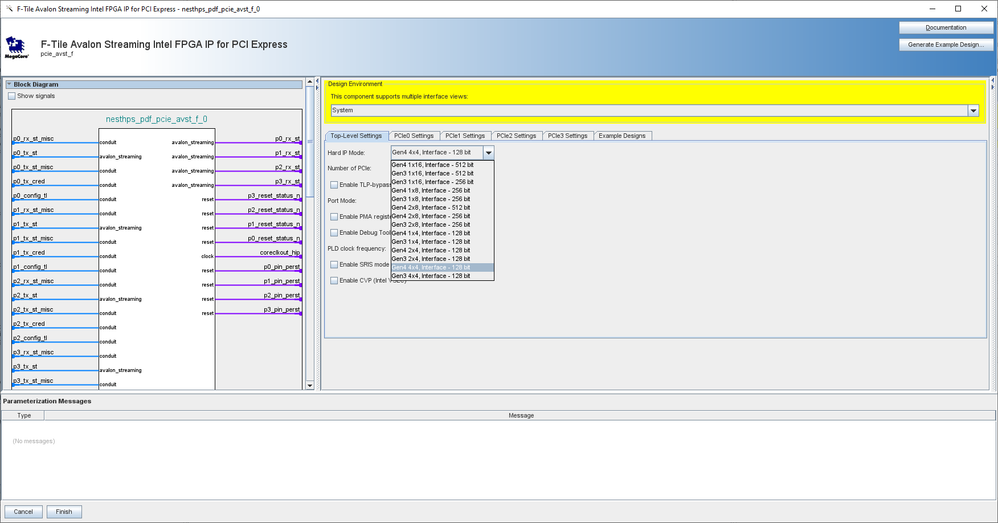This screenshot has width=998, height=523.
Task: Click p3_rx_st_misc interface label
Action: pyautogui.click(x=33, y=352)
